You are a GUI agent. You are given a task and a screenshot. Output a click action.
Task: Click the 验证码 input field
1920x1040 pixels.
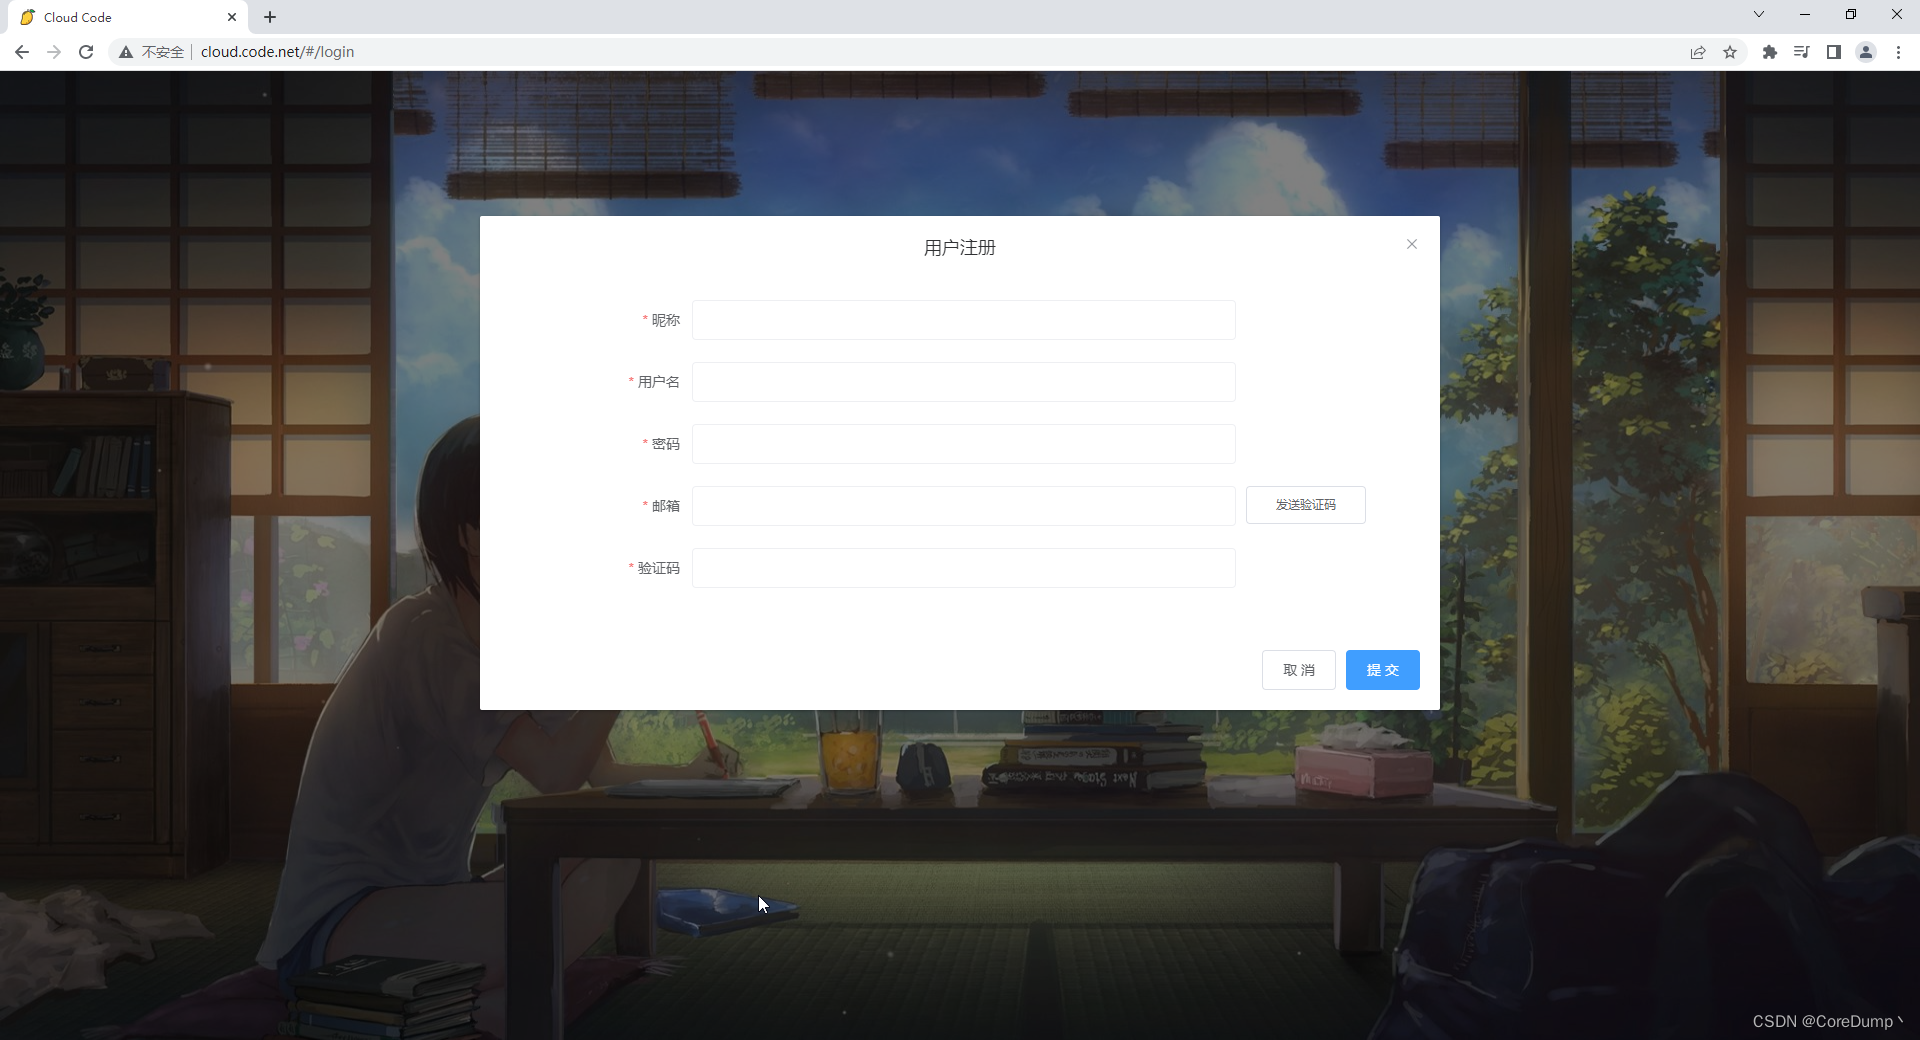pyautogui.click(x=963, y=568)
